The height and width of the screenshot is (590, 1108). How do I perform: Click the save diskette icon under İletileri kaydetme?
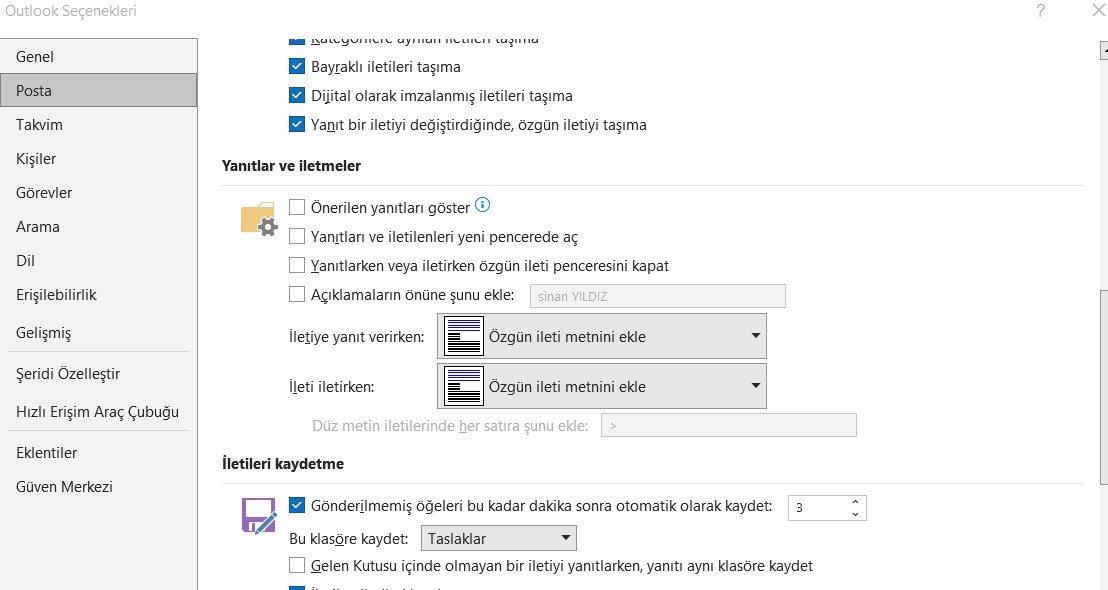click(x=258, y=515)
